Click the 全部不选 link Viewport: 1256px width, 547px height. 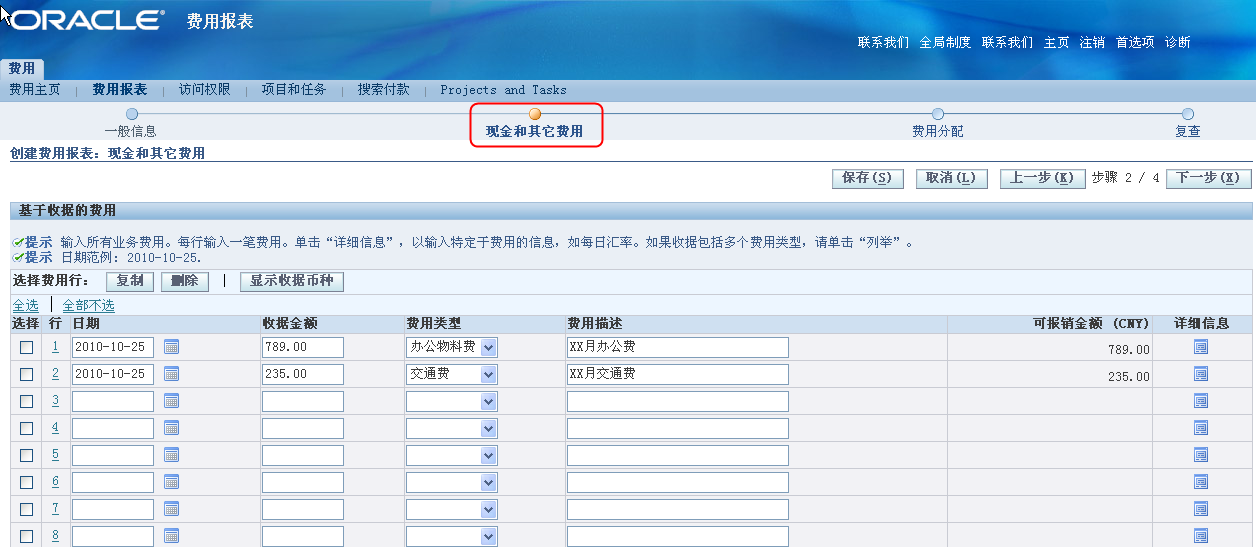(88, 306)
